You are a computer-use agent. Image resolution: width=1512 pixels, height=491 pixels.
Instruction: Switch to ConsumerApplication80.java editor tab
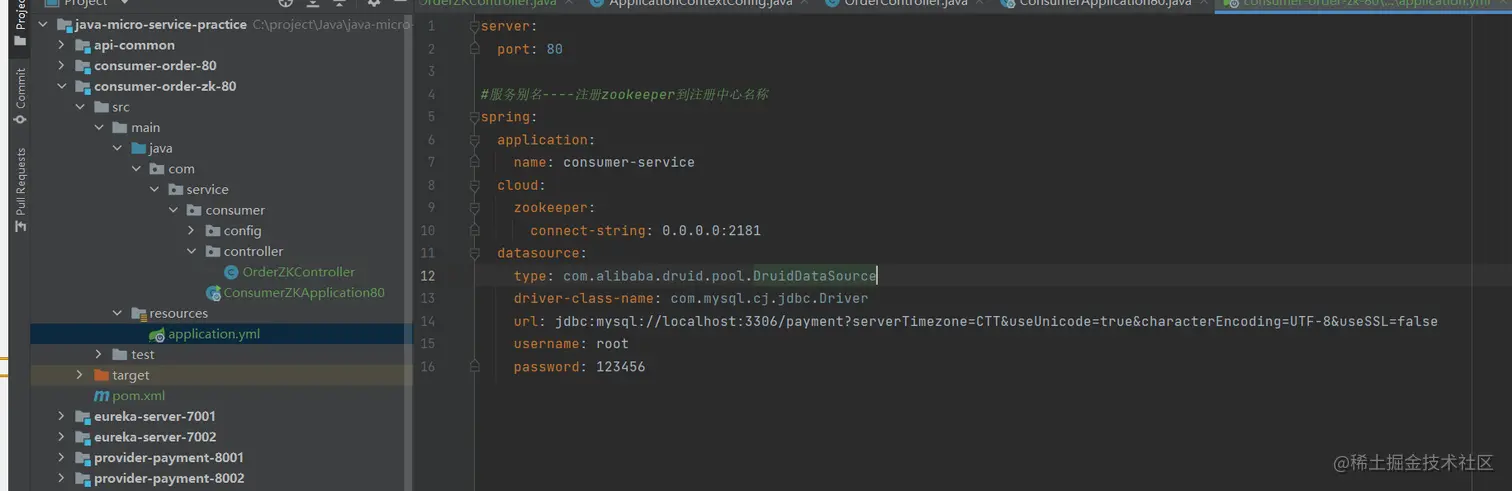1103,3
